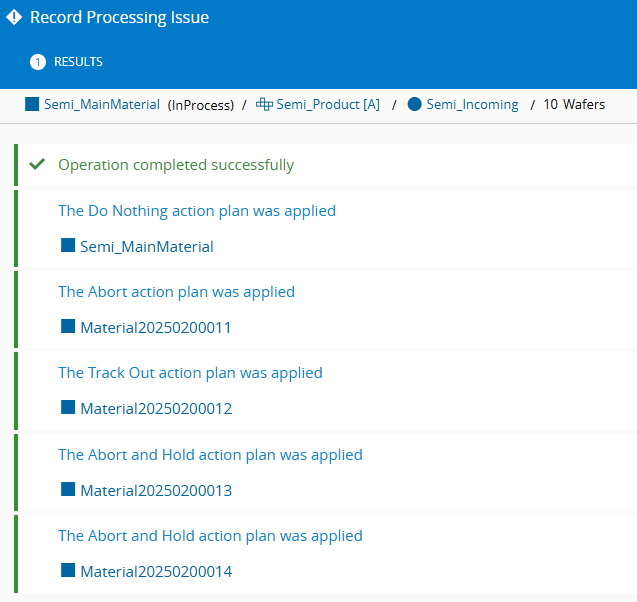Image resolution: width=637 pixels, height=602 pixels.
Task: Click the Semi_Incoming circle icon
Action: (x=415, y=104)
